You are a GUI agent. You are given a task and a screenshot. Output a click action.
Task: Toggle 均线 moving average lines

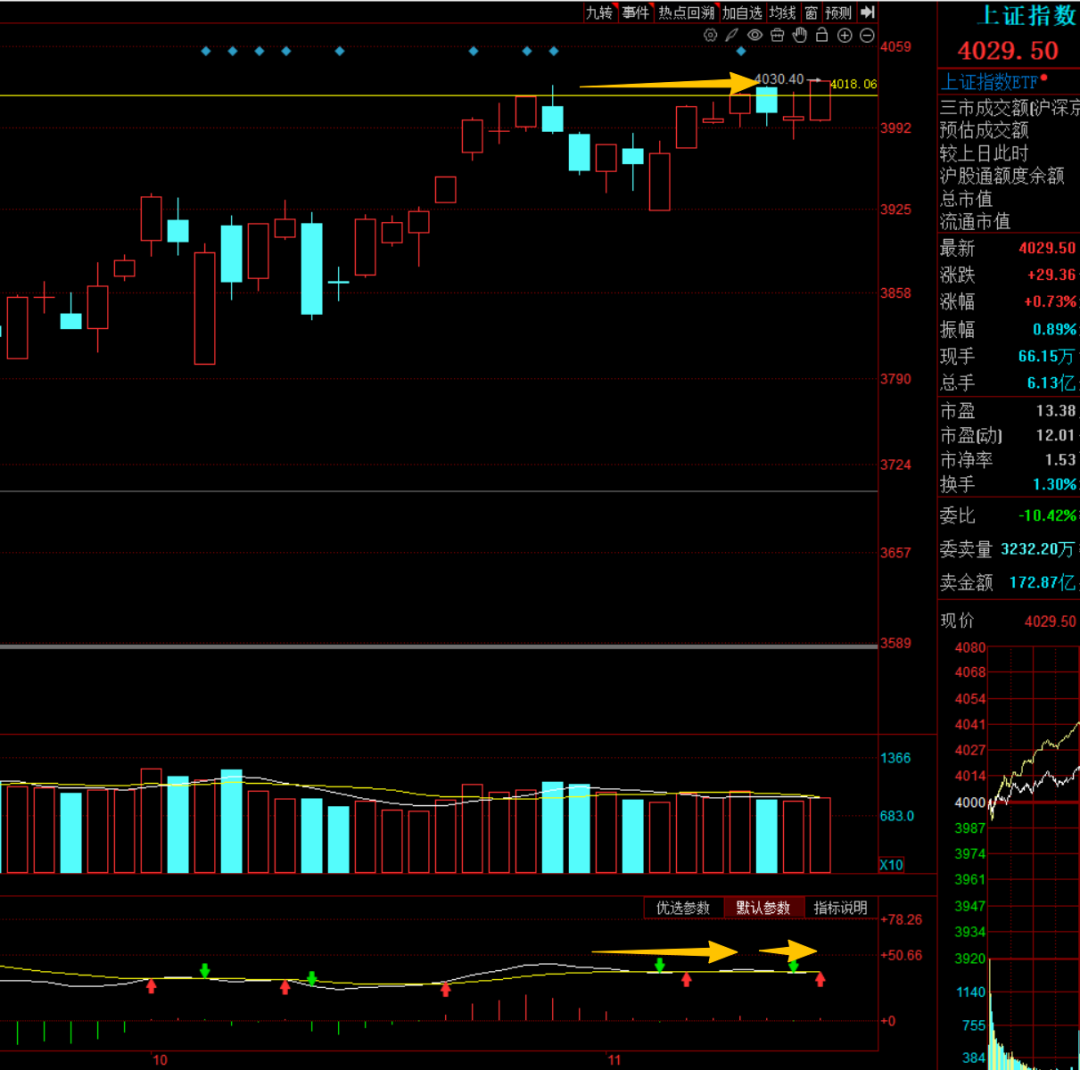point(782,12)
